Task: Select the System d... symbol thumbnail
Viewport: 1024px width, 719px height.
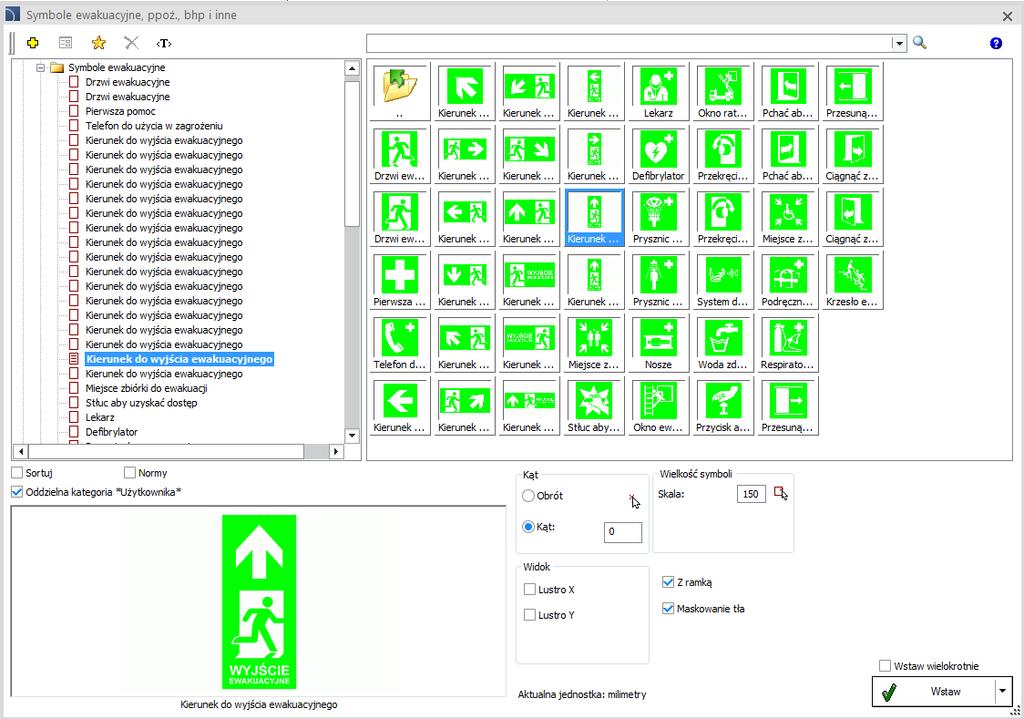Action: pos(723,281)
